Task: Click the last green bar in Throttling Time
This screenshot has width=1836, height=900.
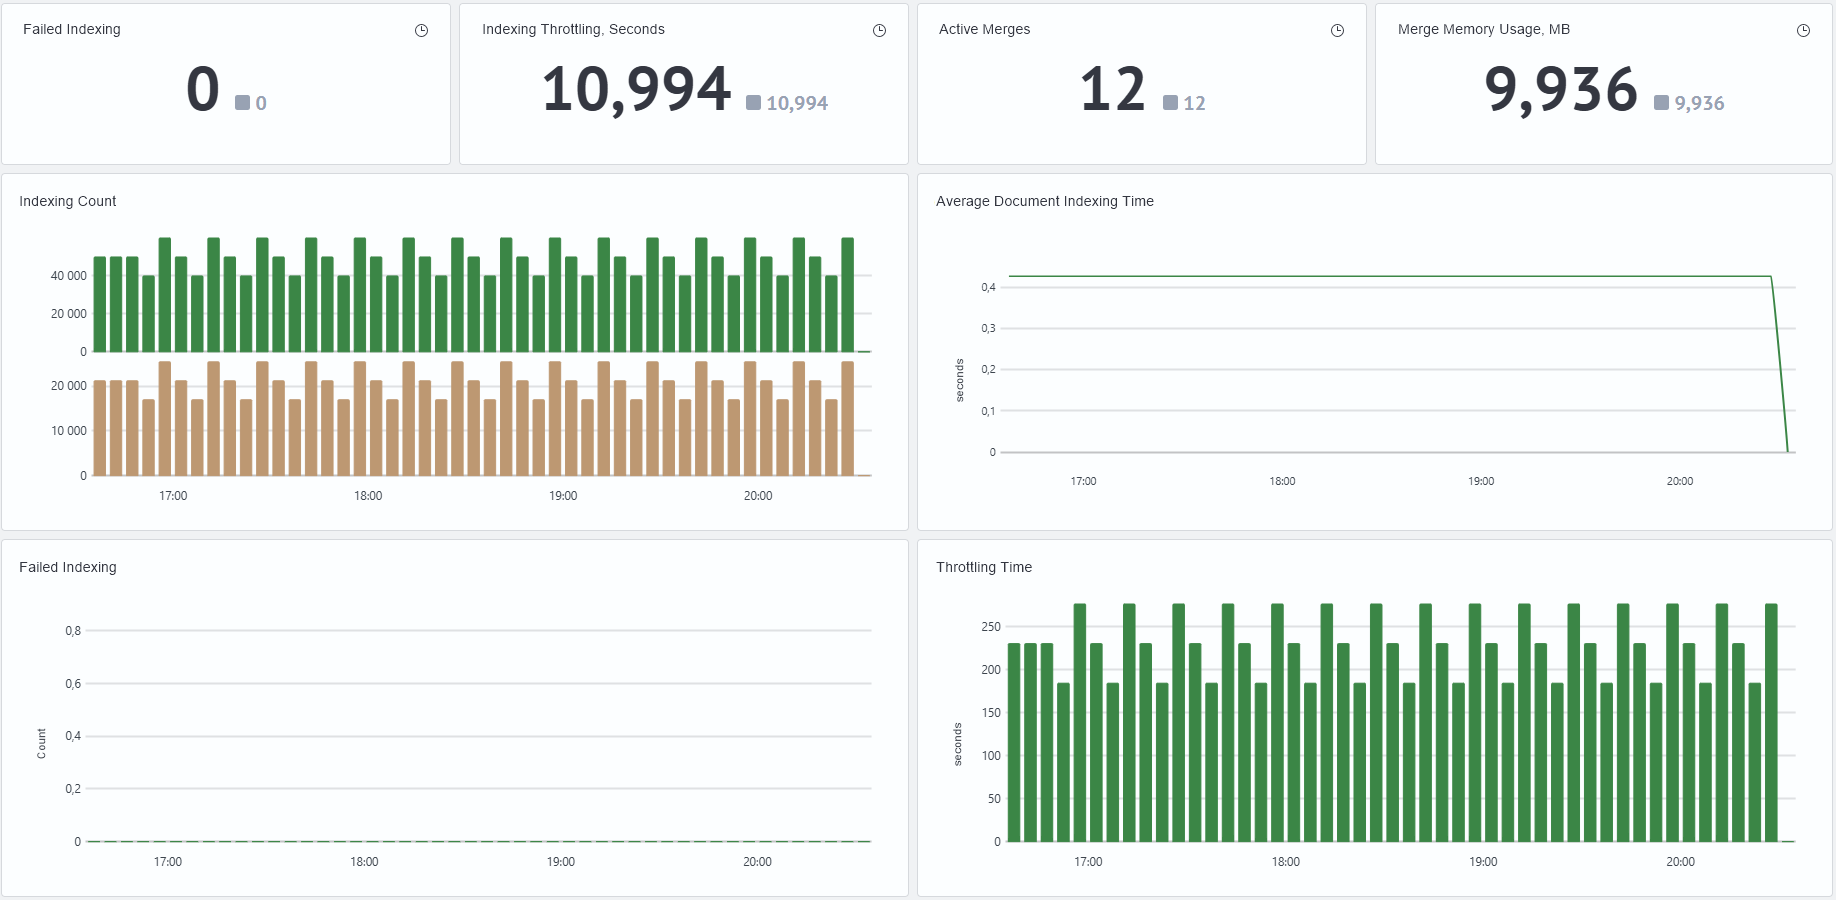Action: 1771,722
